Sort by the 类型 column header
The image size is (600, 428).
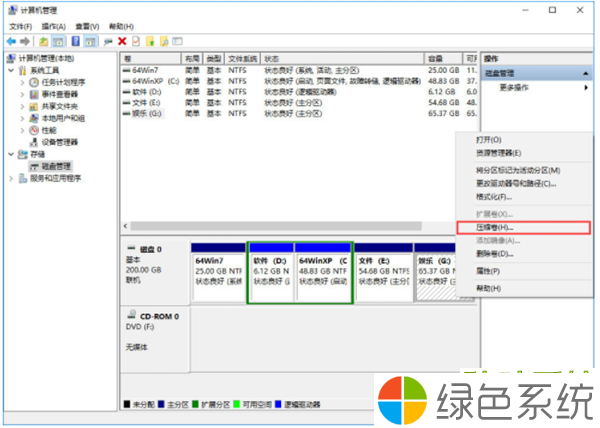coord(214,59)
